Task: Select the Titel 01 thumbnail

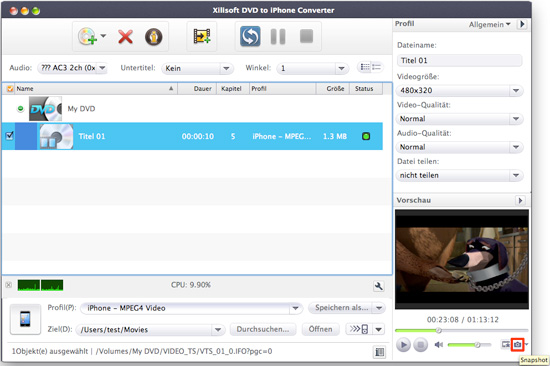Action: [56, 137]
